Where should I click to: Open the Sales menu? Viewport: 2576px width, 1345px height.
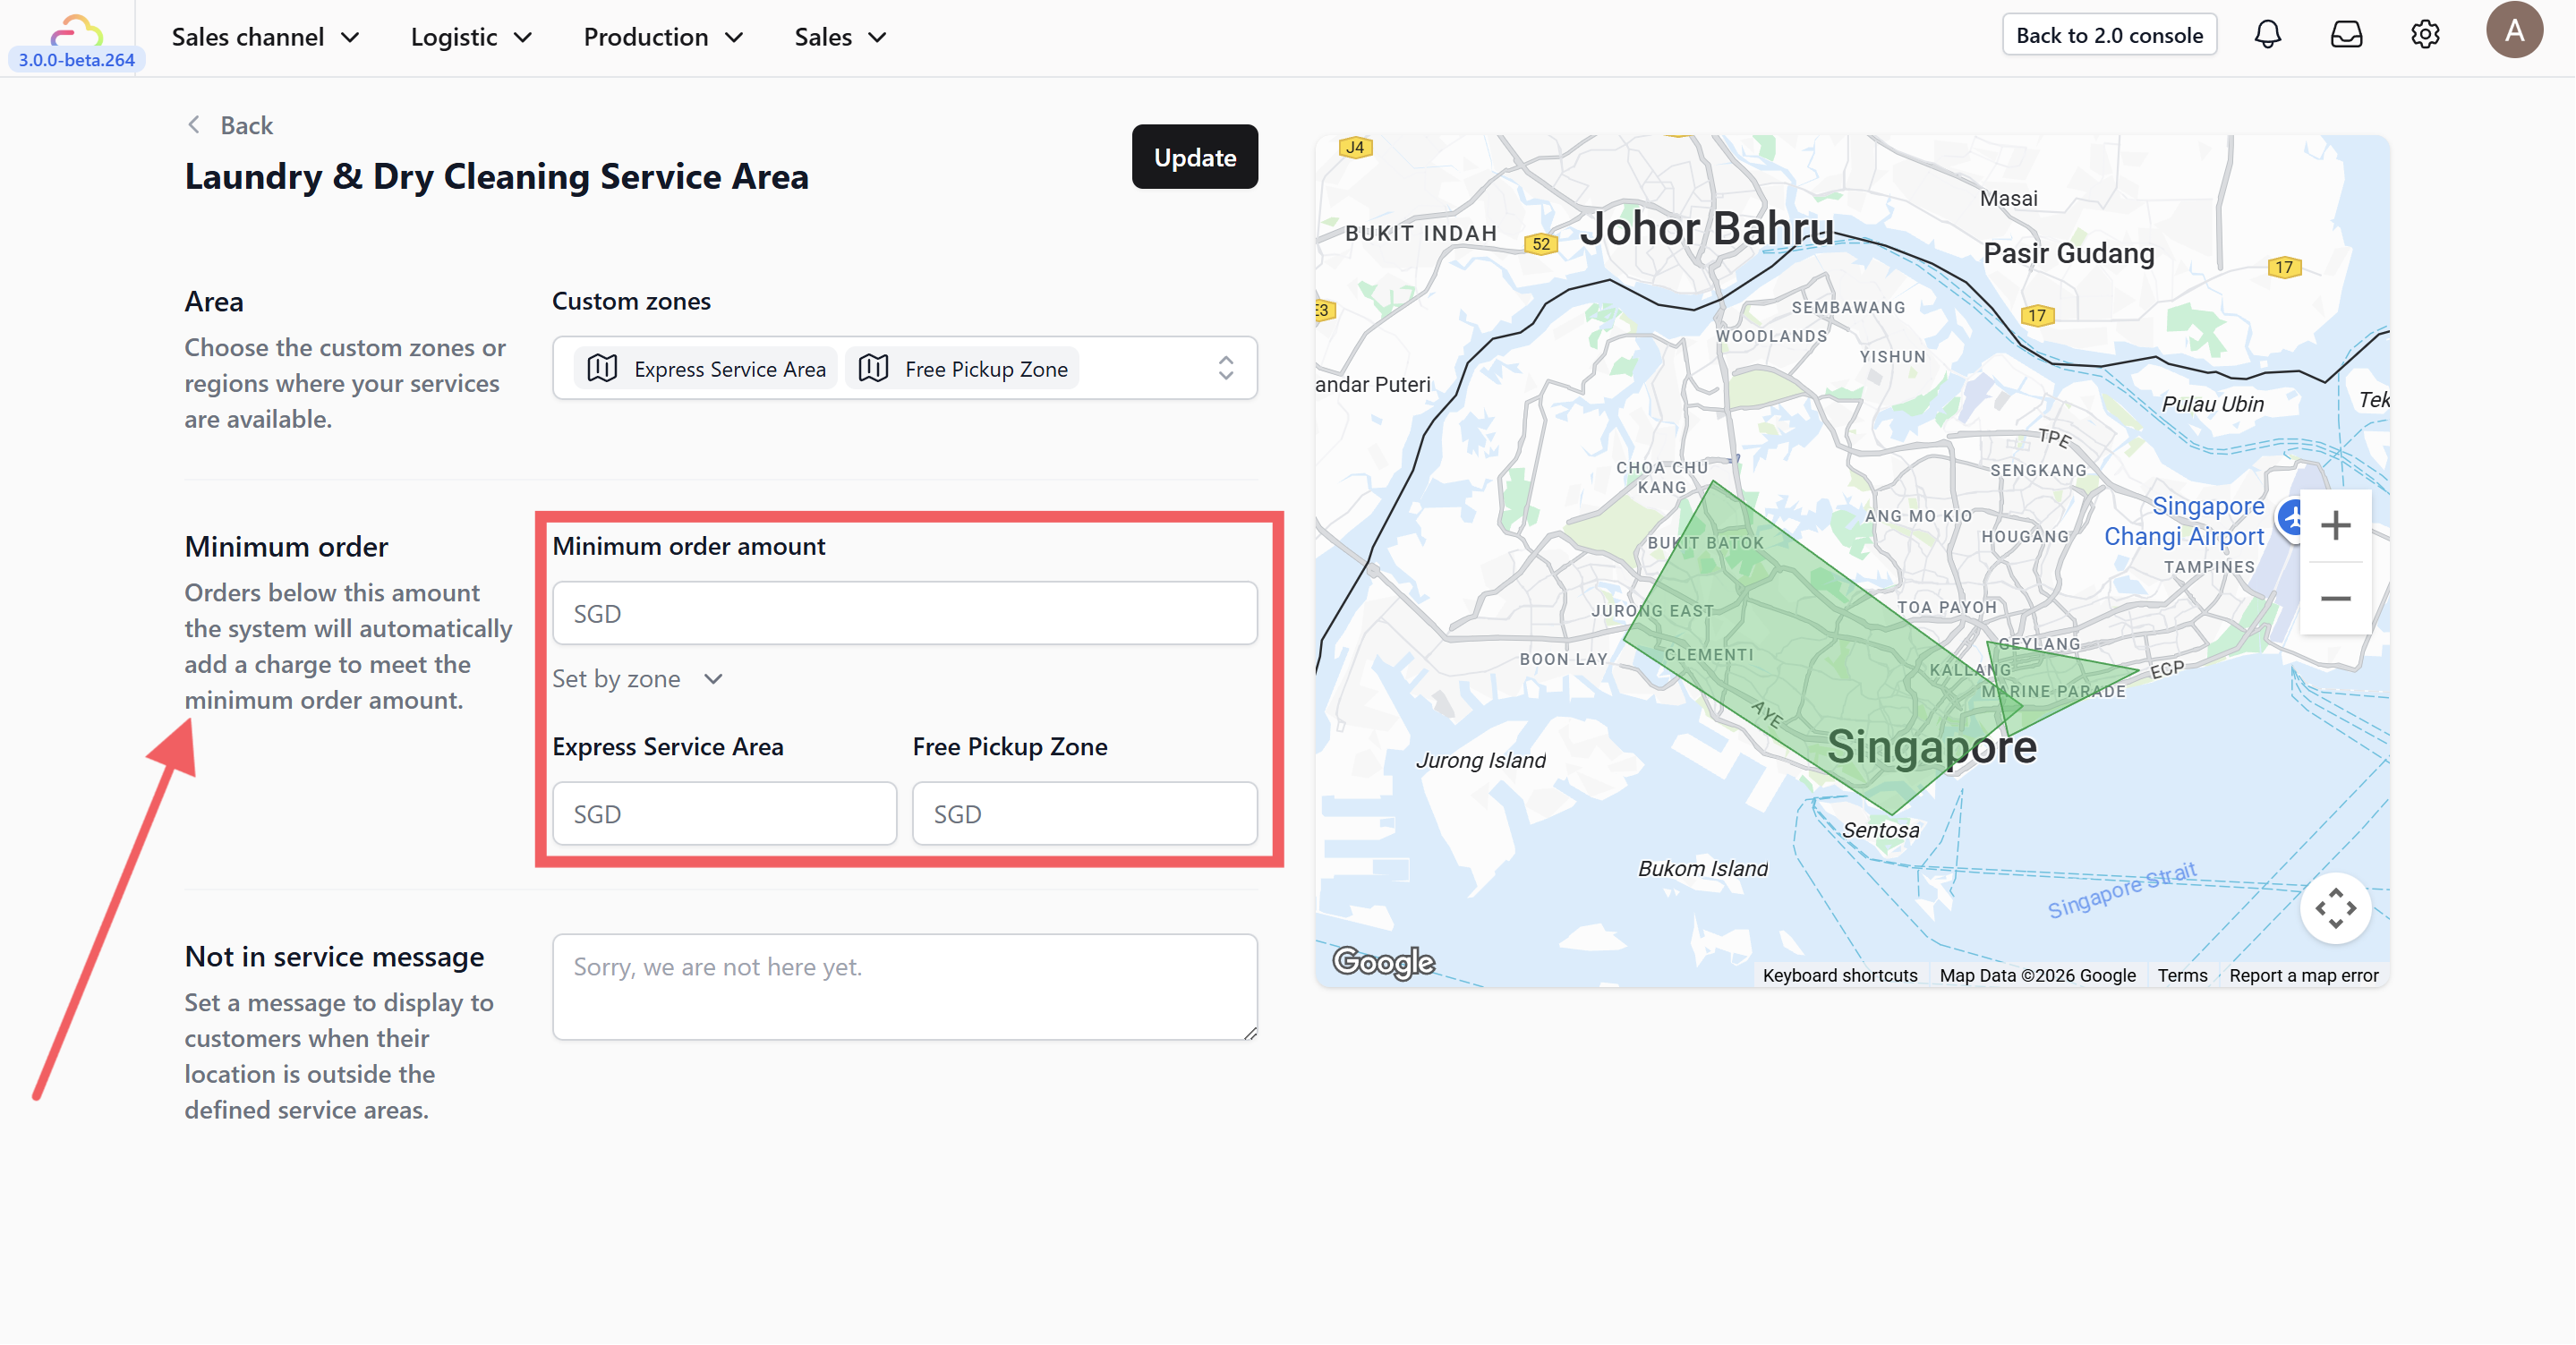[x=840, y=37]
